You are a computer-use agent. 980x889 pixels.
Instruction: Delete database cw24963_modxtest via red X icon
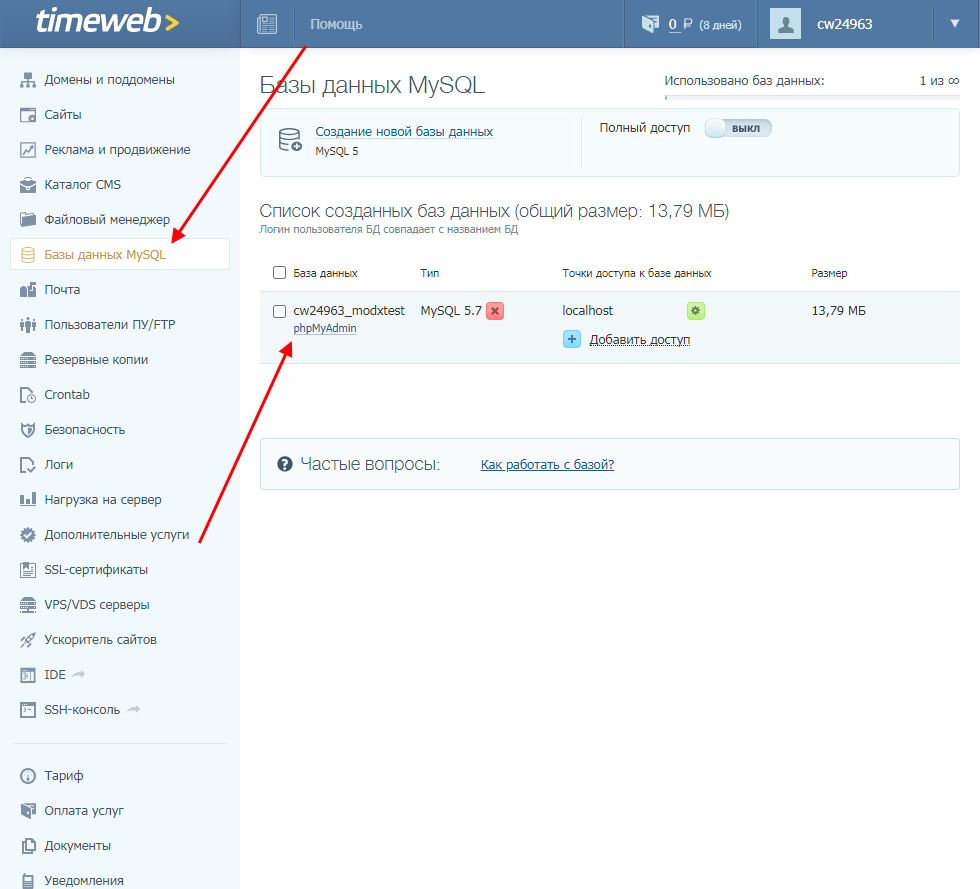(493, 311)
